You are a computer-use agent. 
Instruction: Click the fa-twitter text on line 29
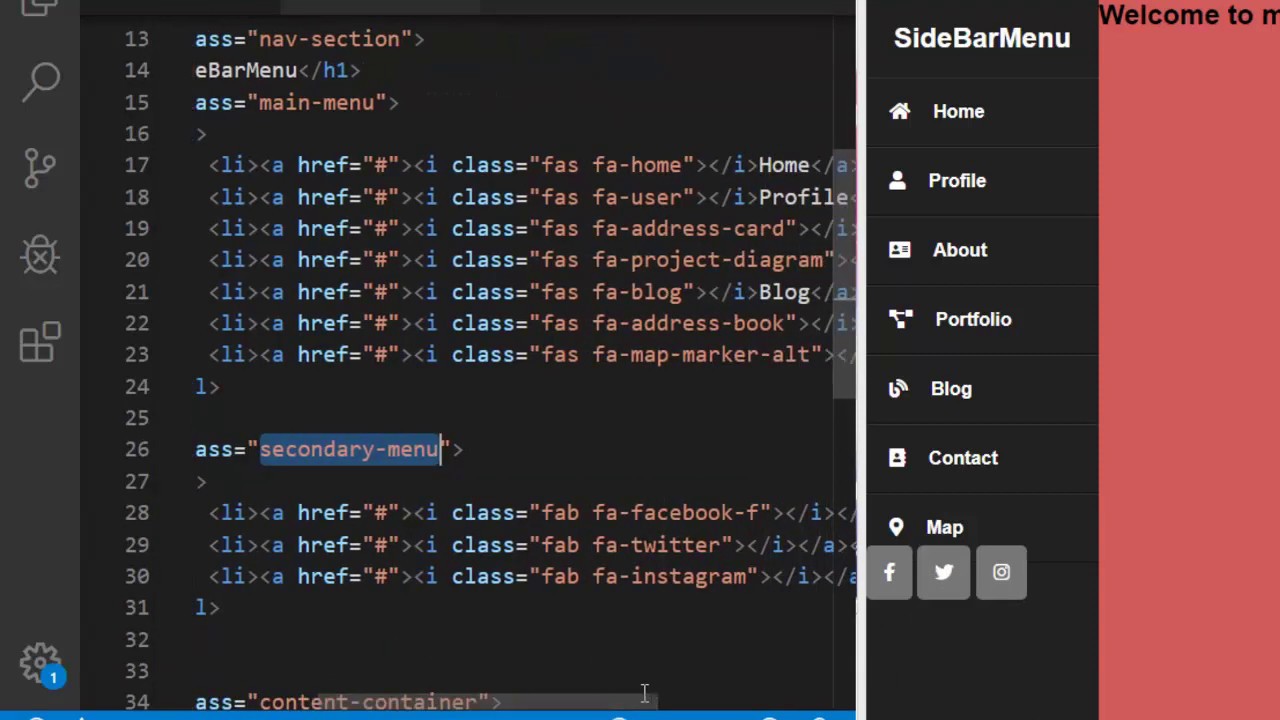pyautogui.click(x=656, y=545)
